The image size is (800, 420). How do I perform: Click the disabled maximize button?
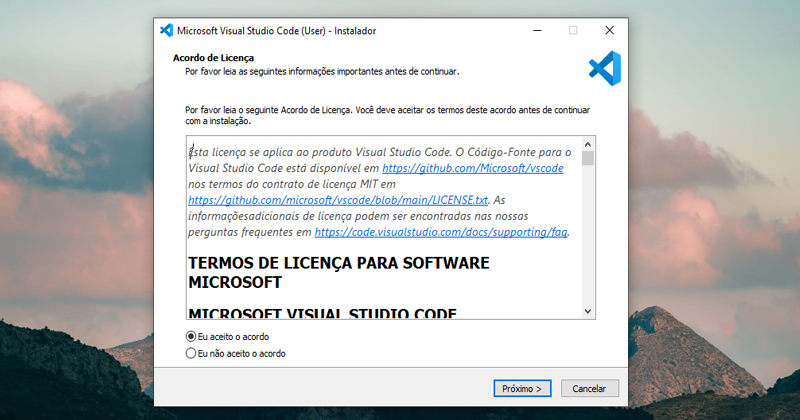pos(573,30)
